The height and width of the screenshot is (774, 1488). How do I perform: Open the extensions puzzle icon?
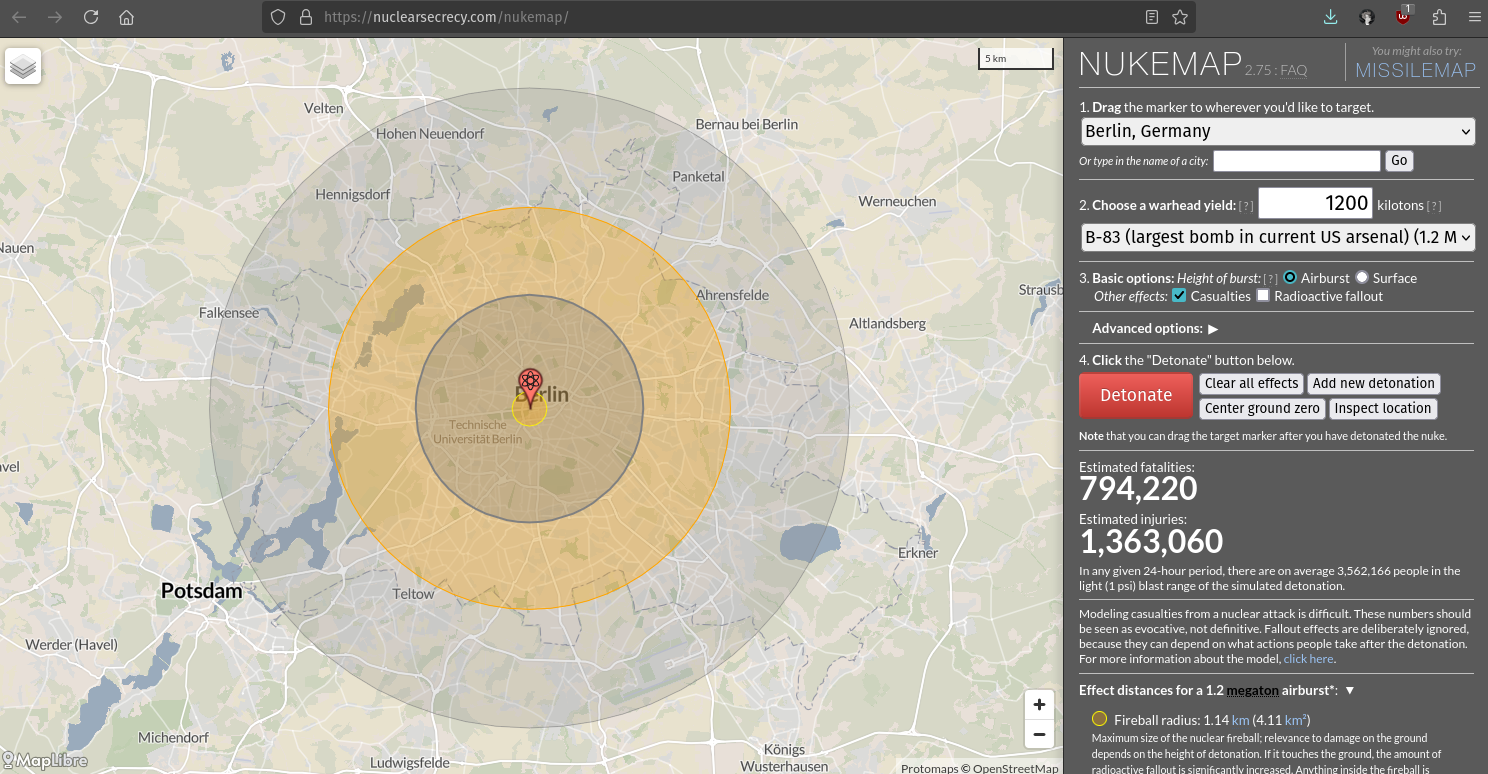pyautogui.click(x=1440, y=17)
